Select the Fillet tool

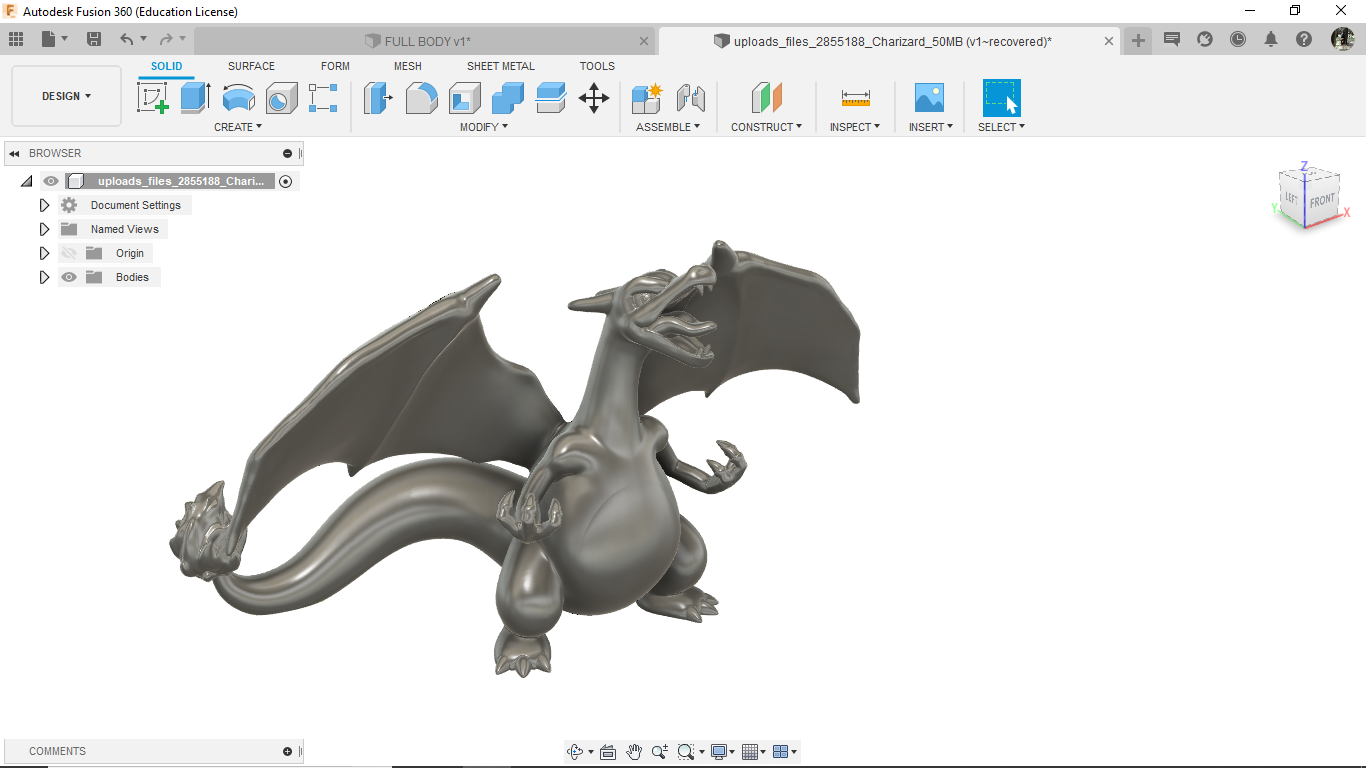click(x=421, y=98)
